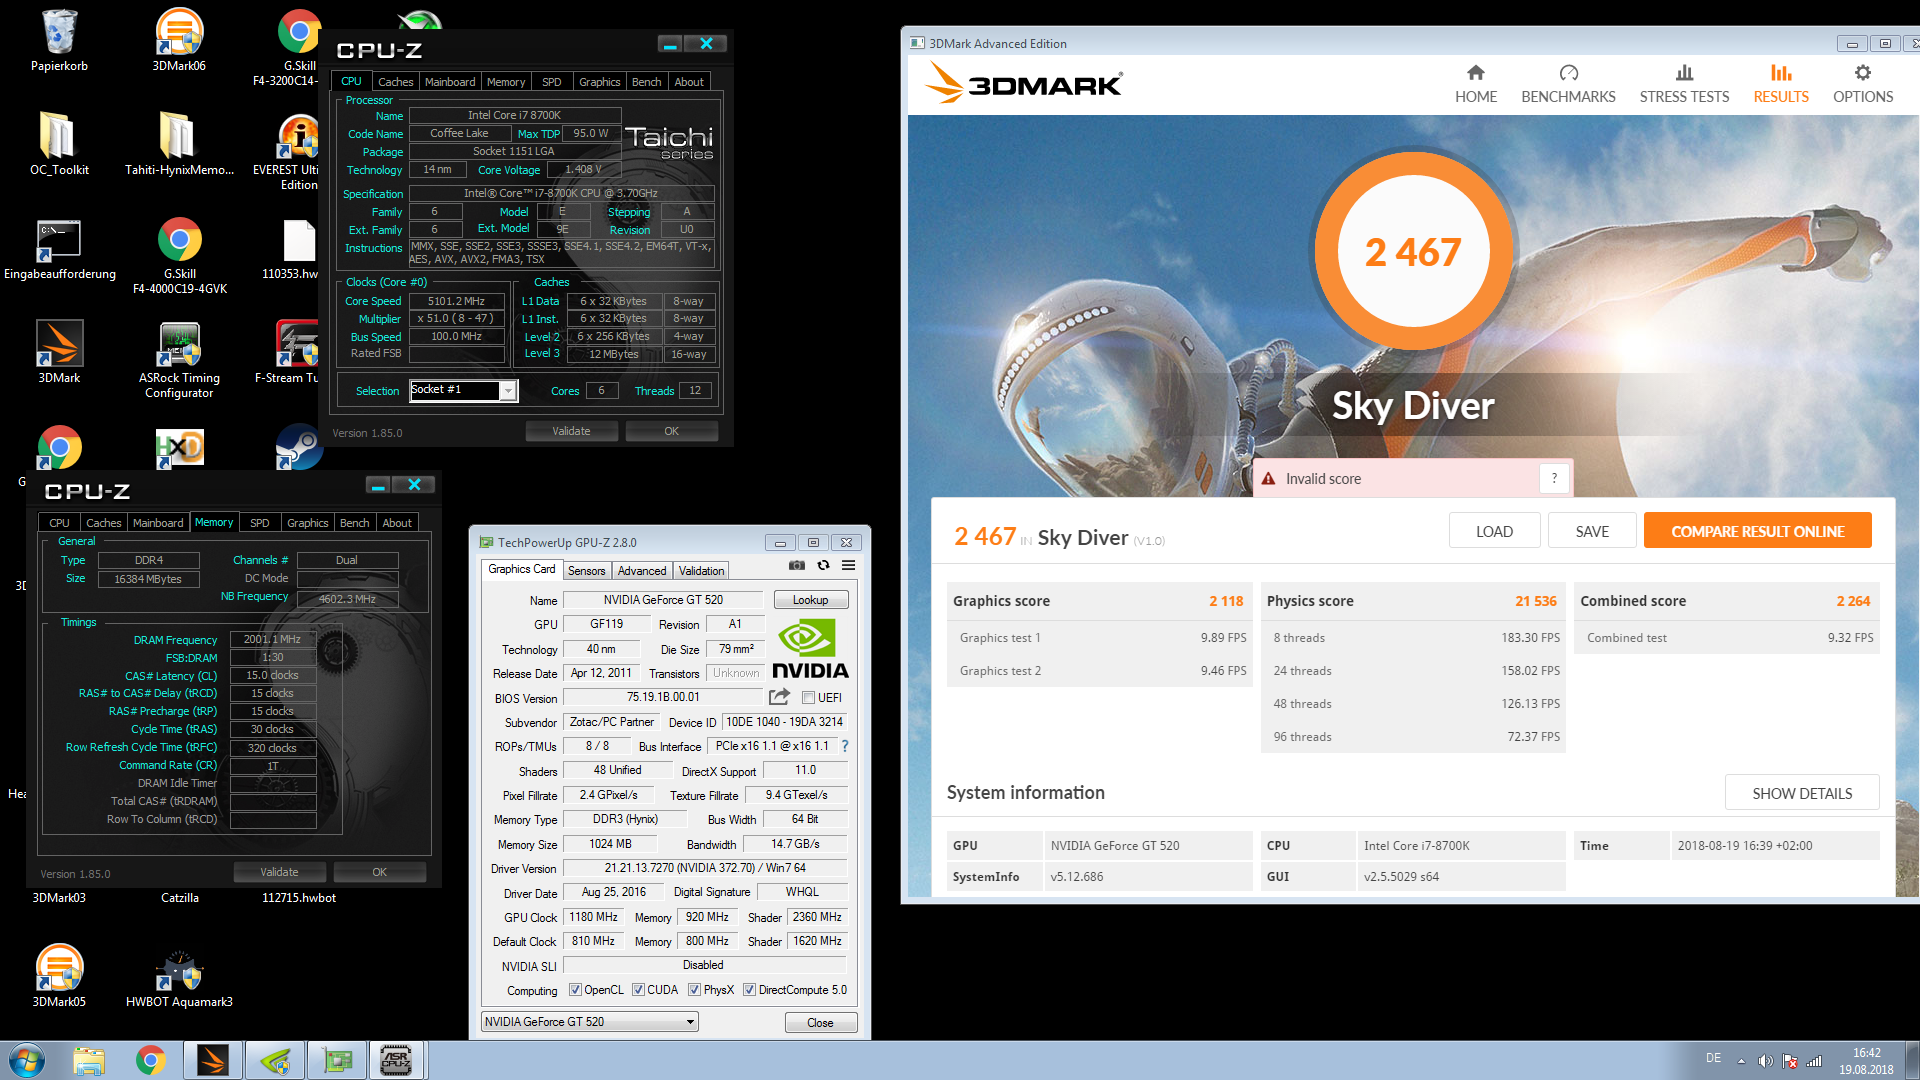The image size is (1920, 1080).
Task: Click DE language indicator in taskbar
Action: (x=1713, y=1058)
